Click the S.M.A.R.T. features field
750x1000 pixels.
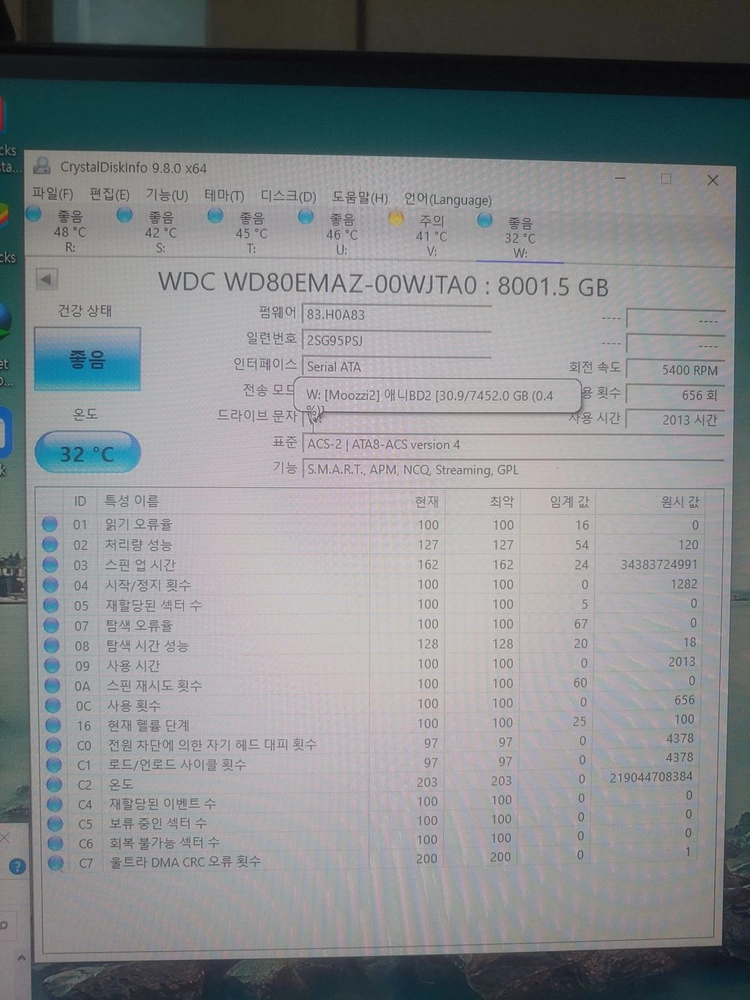point(513,470)
